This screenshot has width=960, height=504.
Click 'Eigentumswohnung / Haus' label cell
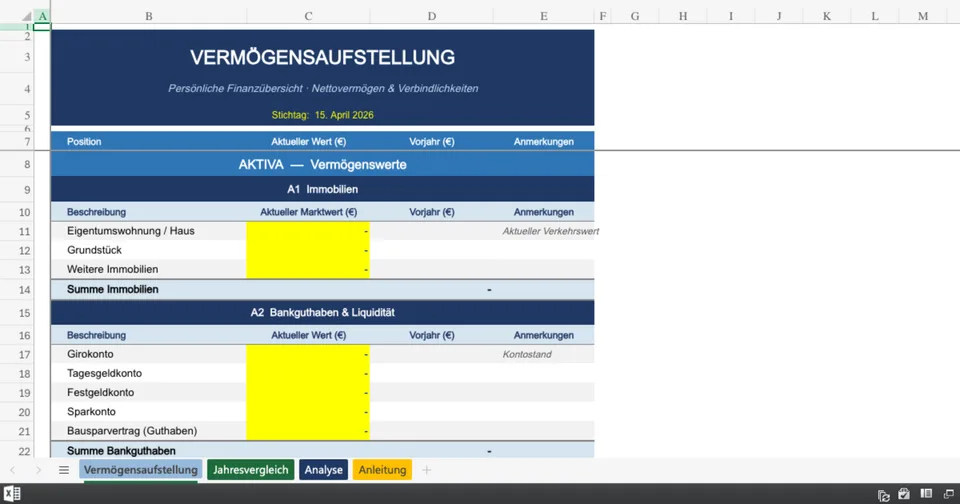(149, 231)
